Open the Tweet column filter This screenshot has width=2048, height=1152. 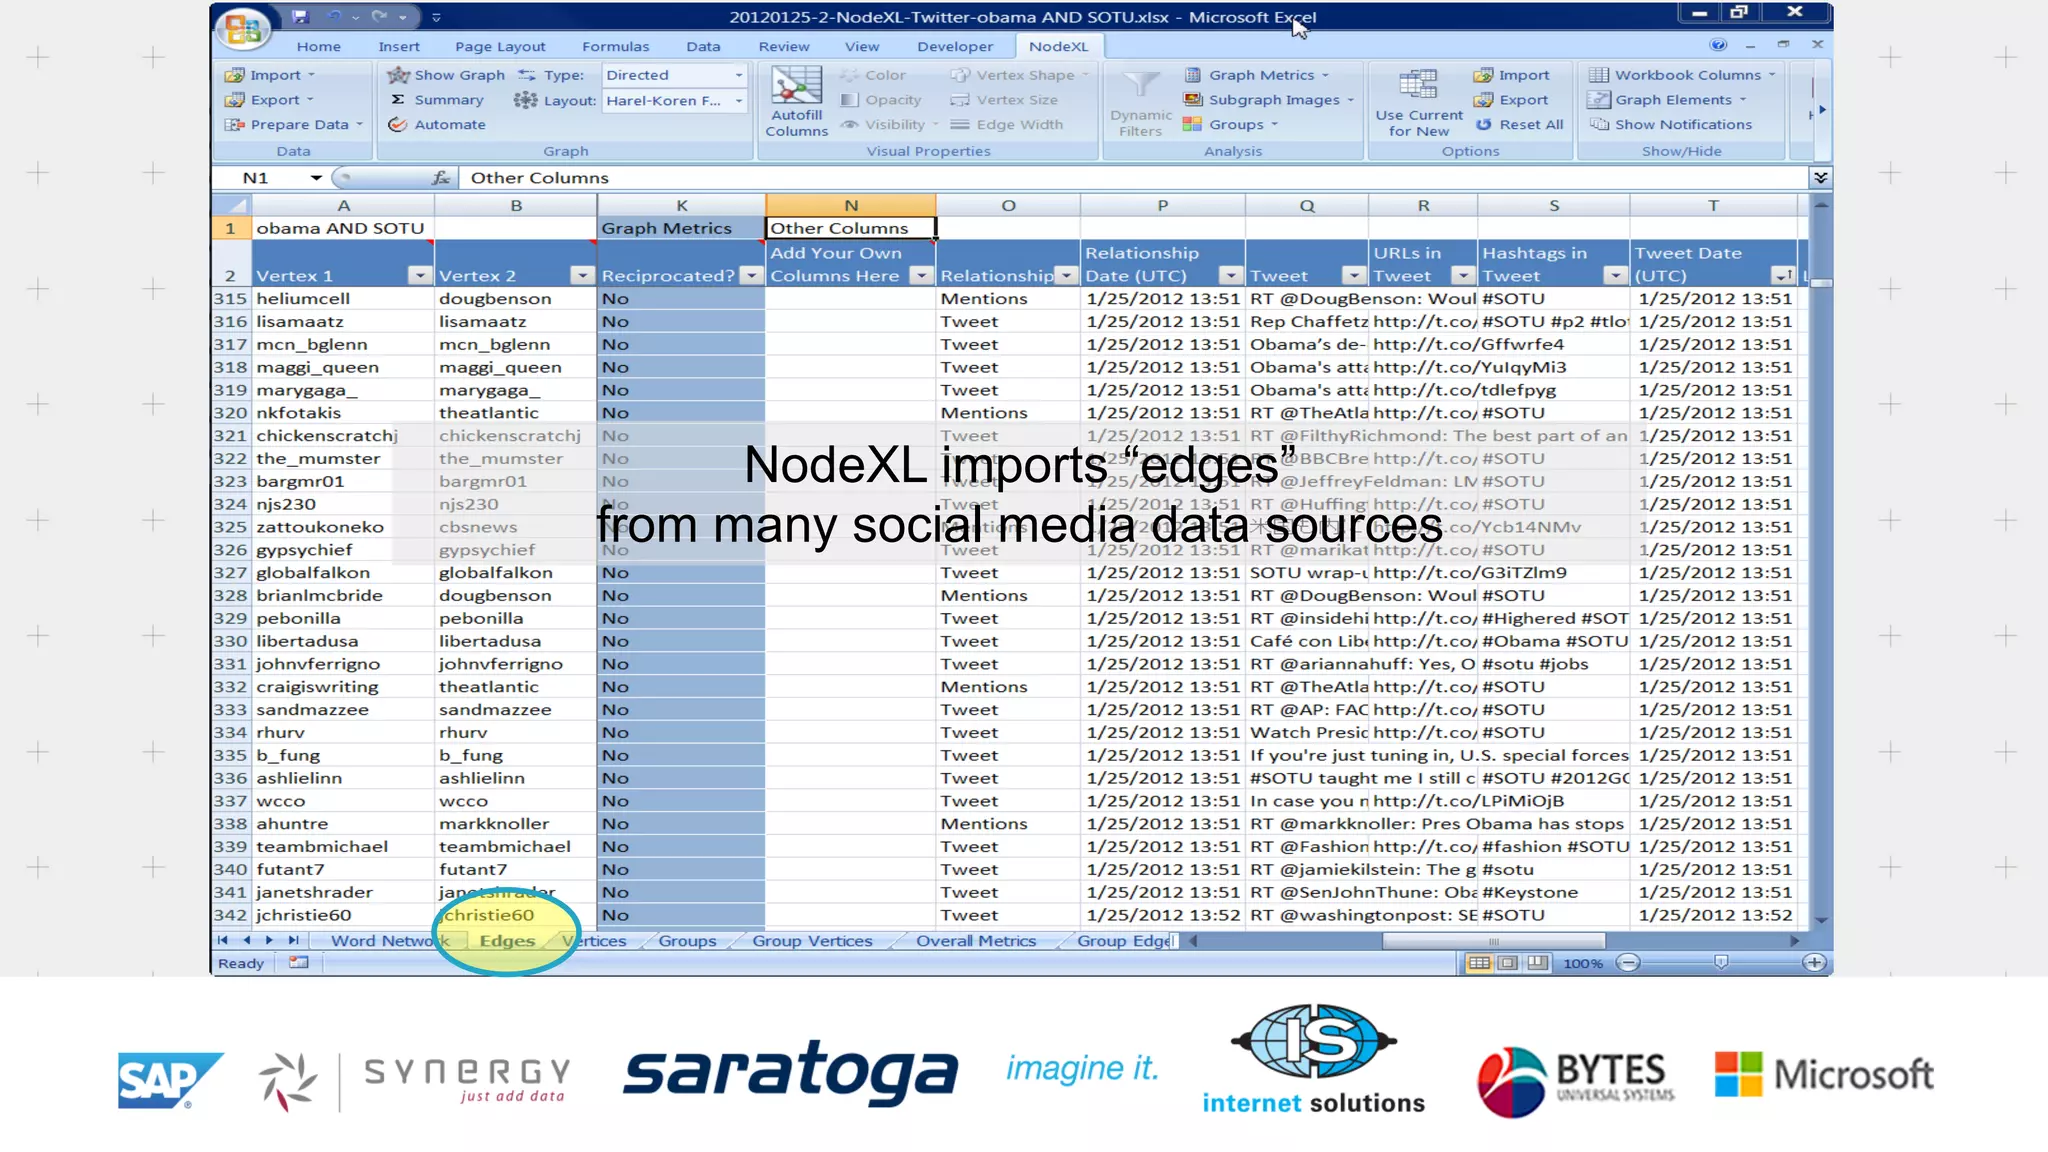point(1354,276)
